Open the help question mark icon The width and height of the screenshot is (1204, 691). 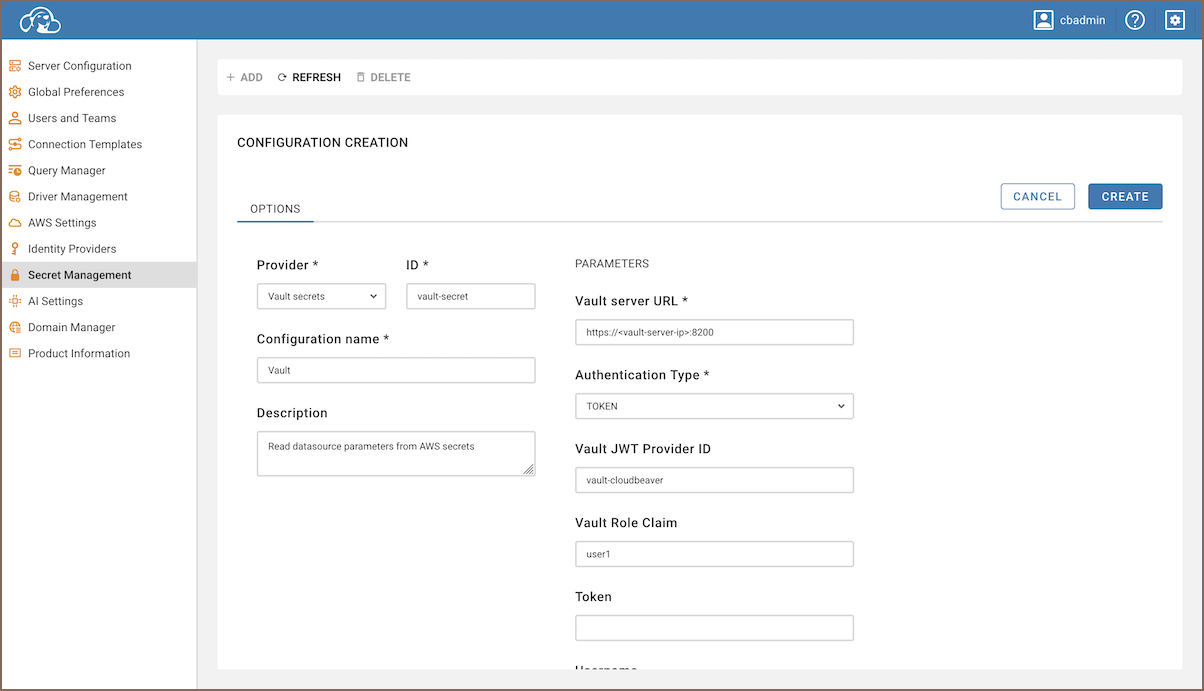(1134, 20)
